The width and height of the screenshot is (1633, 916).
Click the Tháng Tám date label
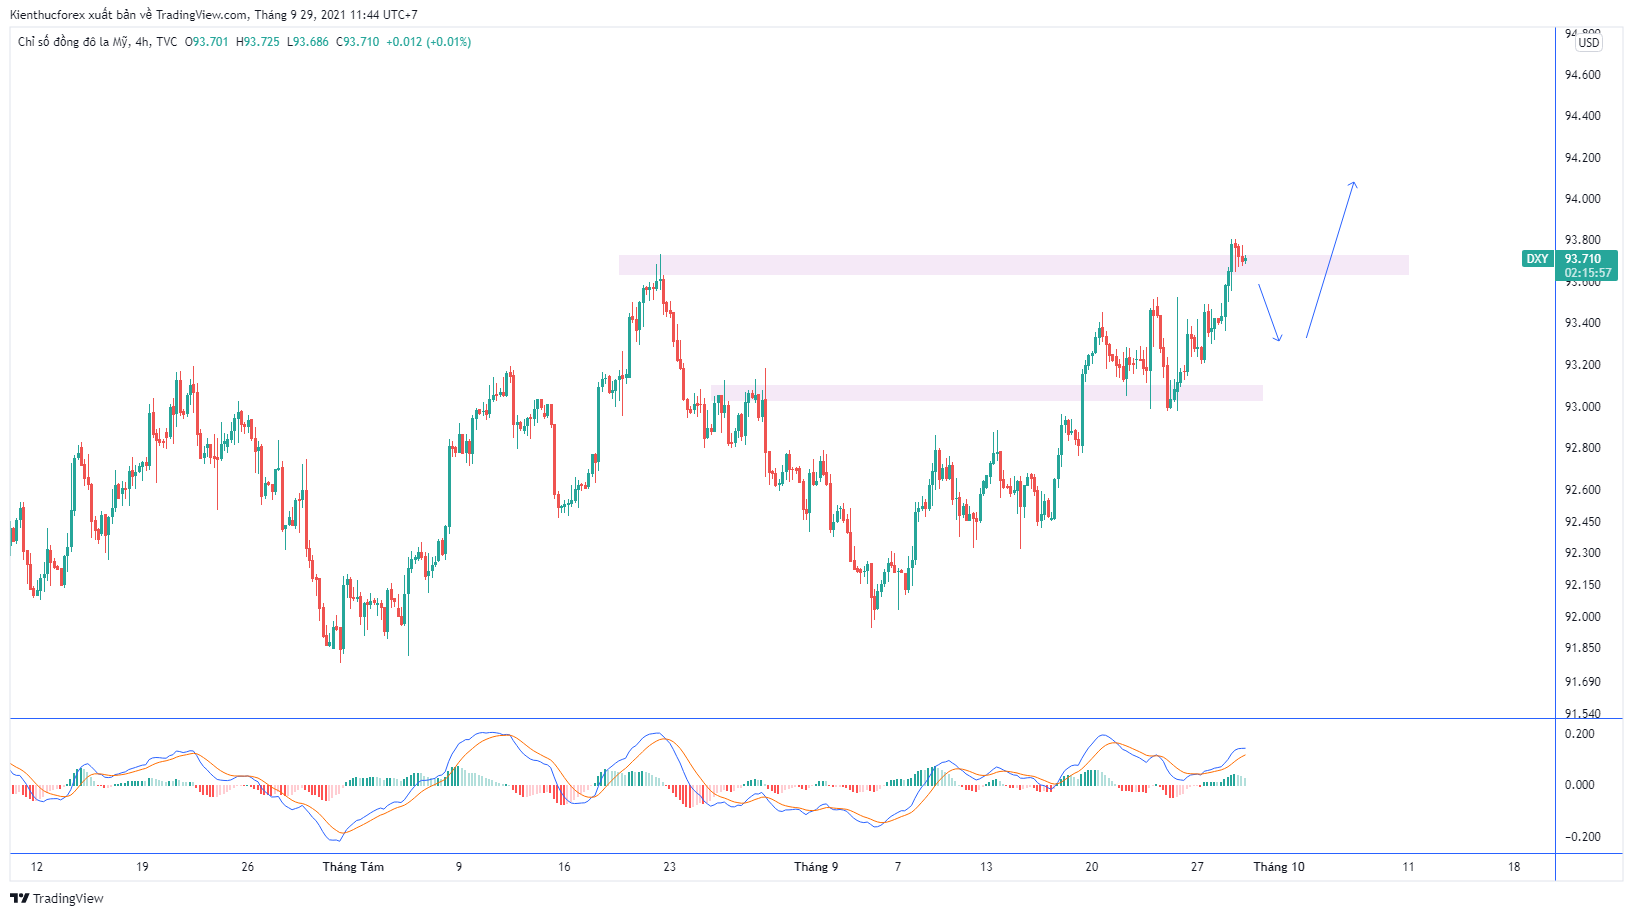point(353,867)
